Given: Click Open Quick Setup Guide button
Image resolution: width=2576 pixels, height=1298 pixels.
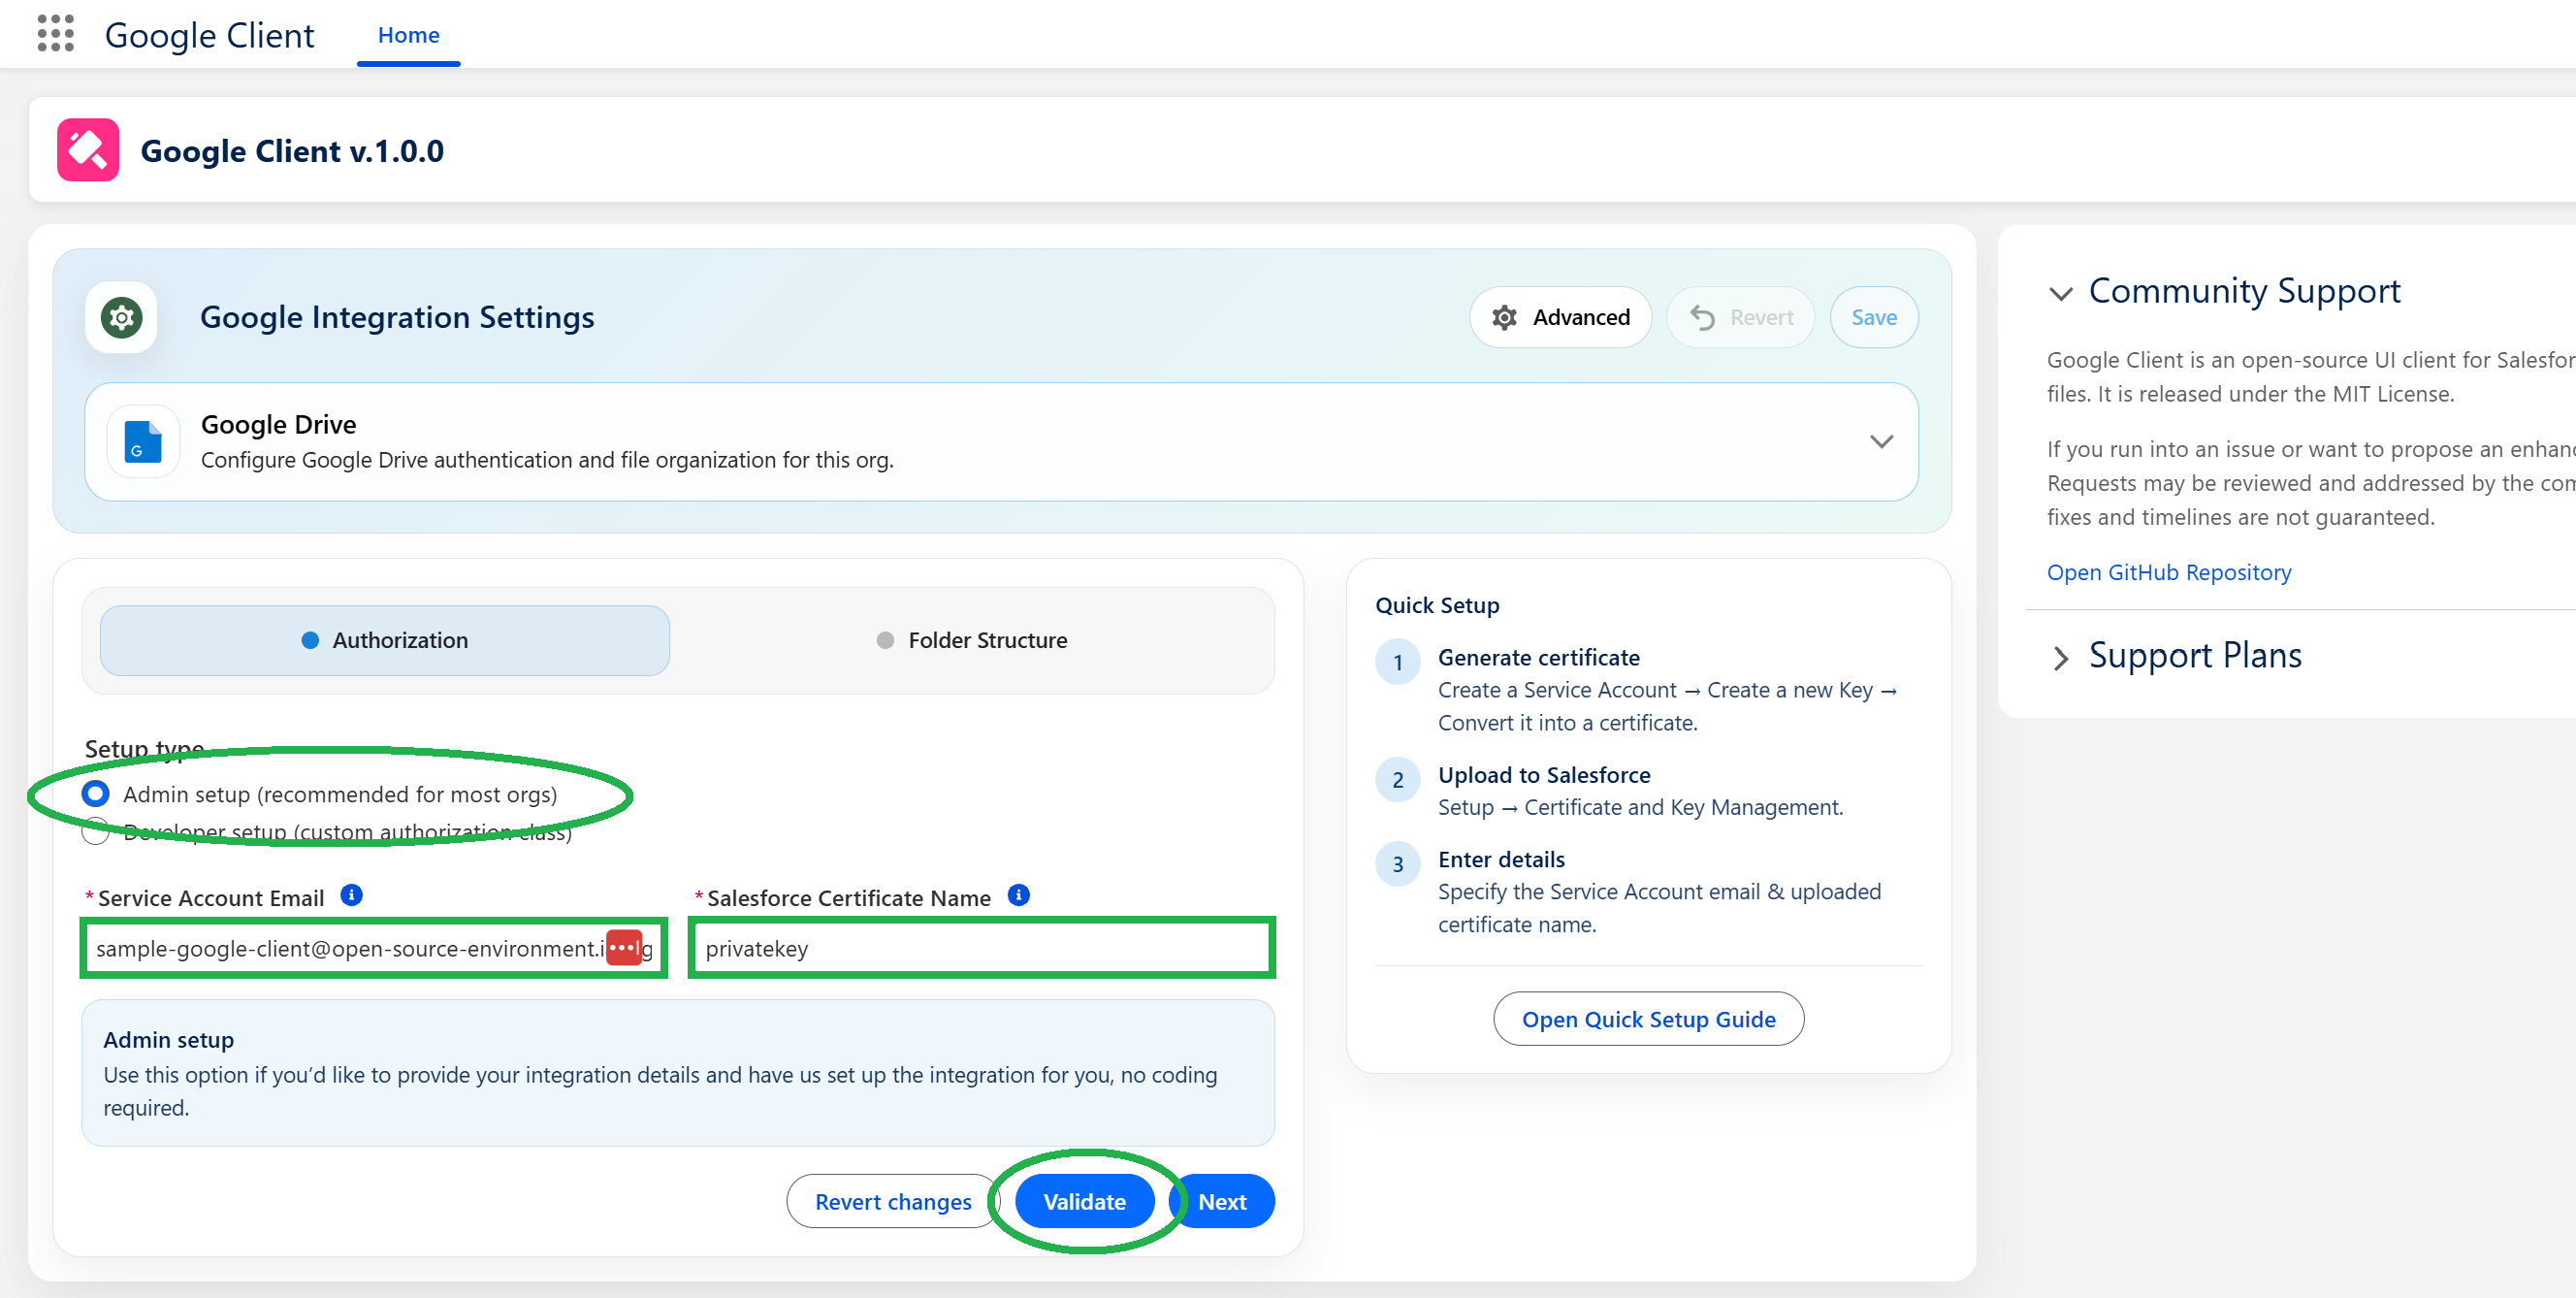Looking at the screenshot, I should pos(1647,1019).
